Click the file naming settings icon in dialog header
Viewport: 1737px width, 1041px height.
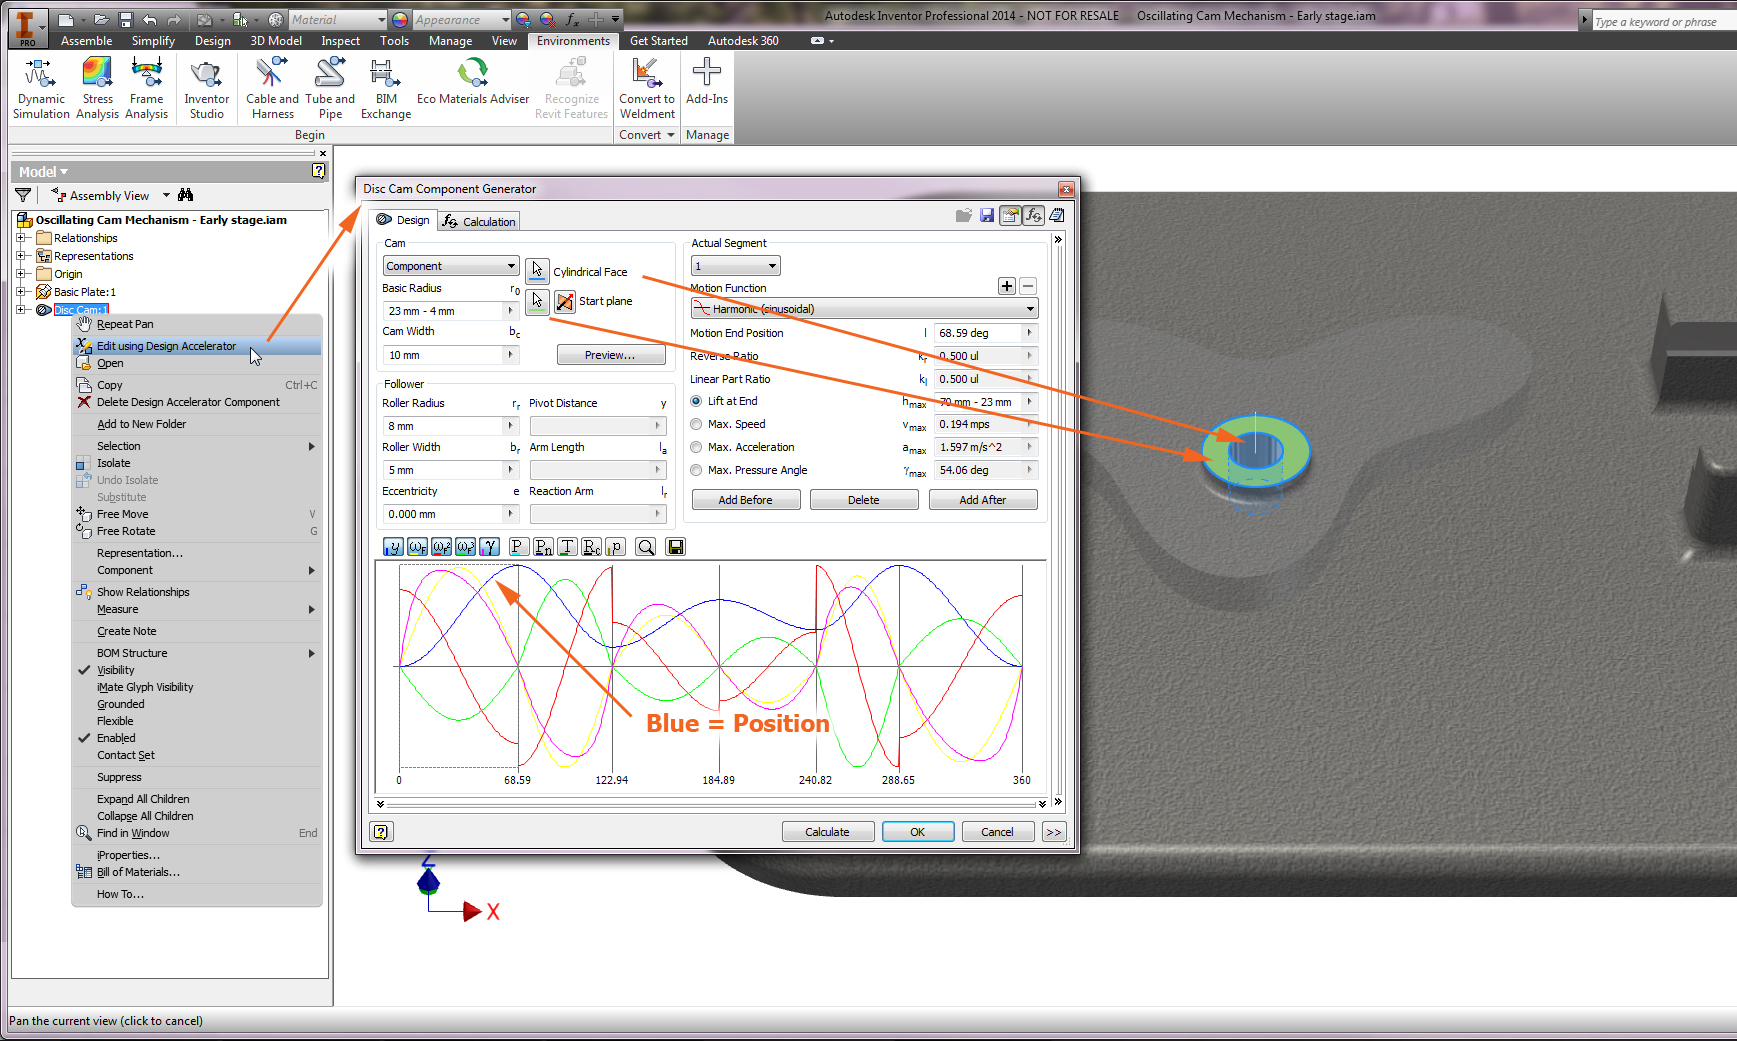1010,215
